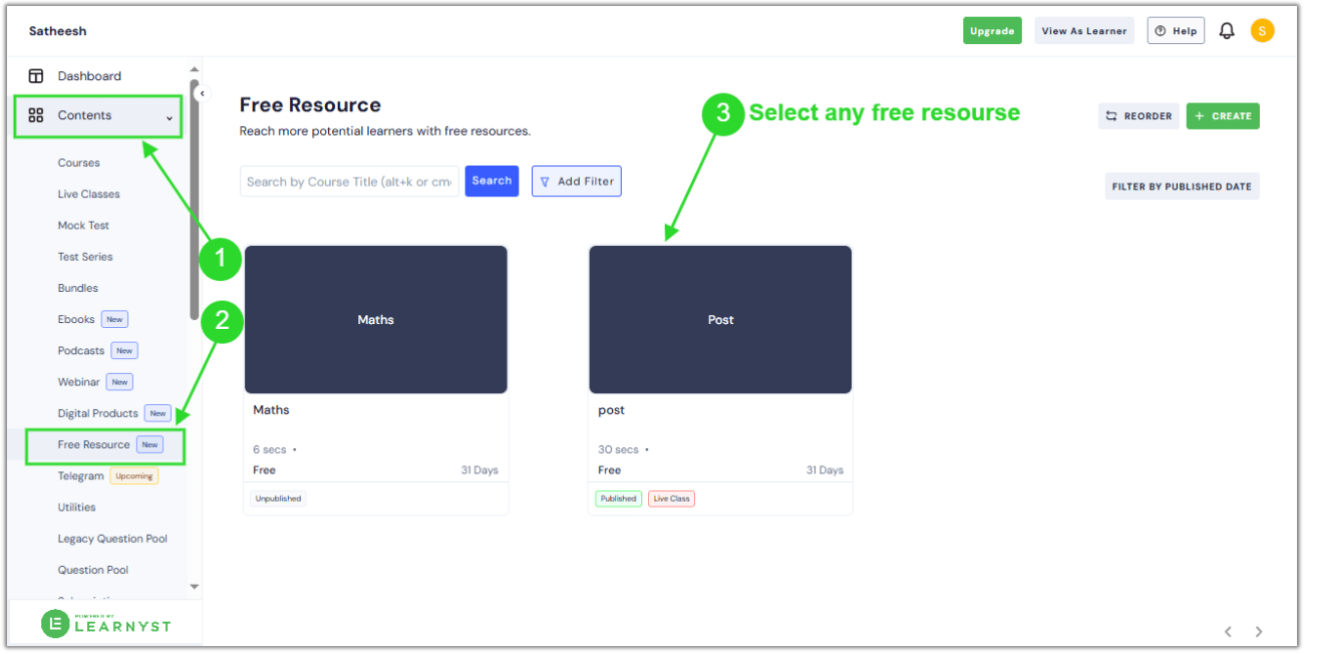1318x654 pixels.
Task: Open the Maths resource thumbnail
Action: 376,320
